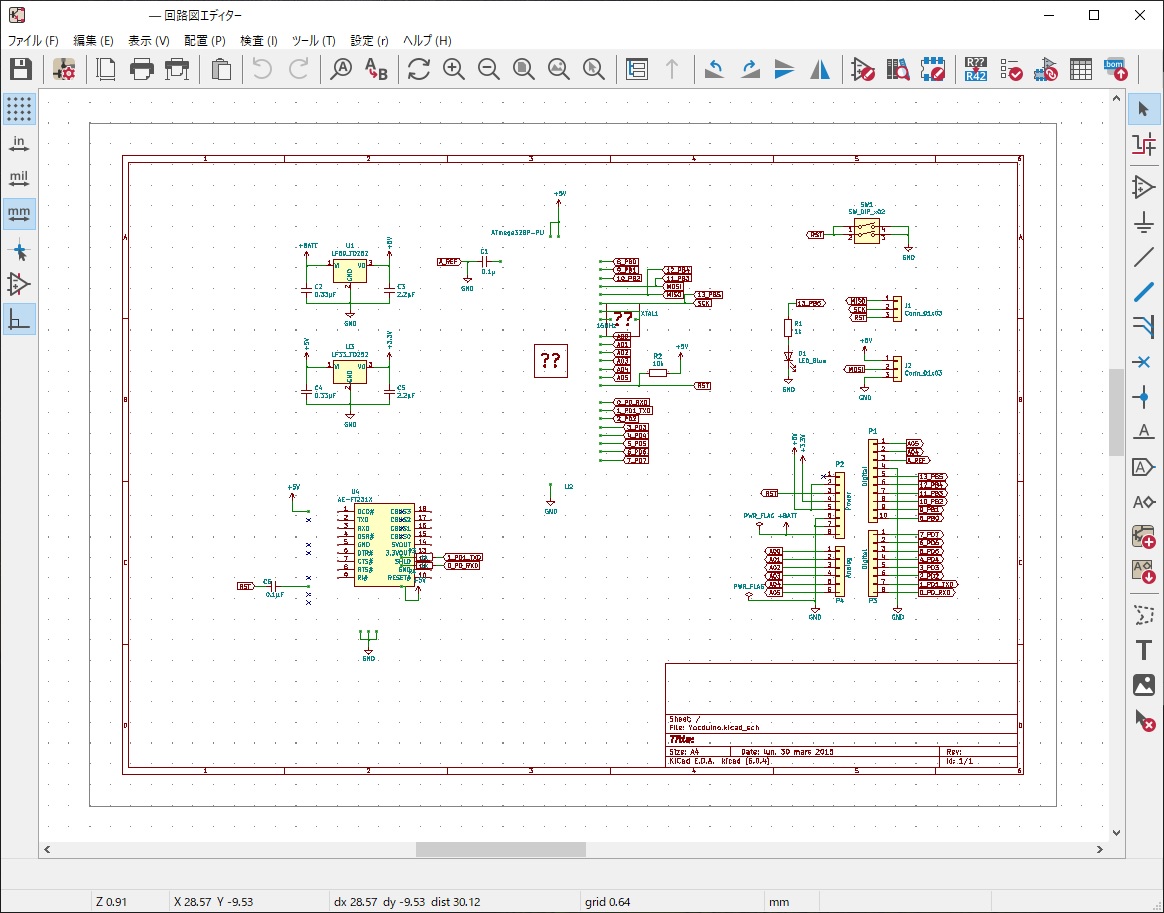The height and width of the screenshot is (913, 1164).
Task: Open the bill of materials generator
Action: 1113,70
